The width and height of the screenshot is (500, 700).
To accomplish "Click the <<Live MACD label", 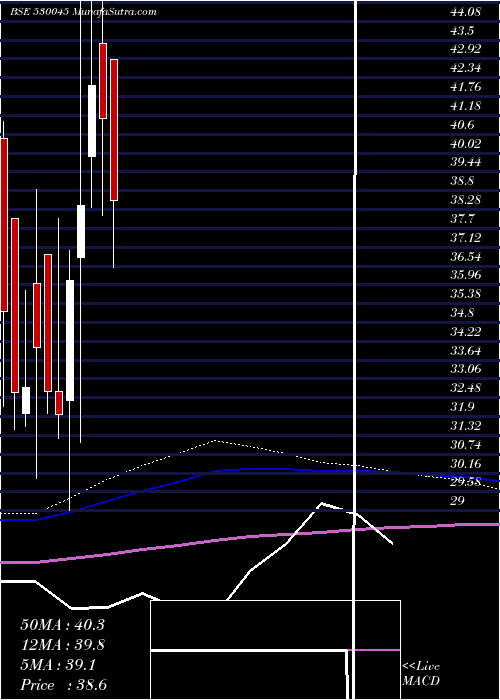I will [x=421, y=674].
